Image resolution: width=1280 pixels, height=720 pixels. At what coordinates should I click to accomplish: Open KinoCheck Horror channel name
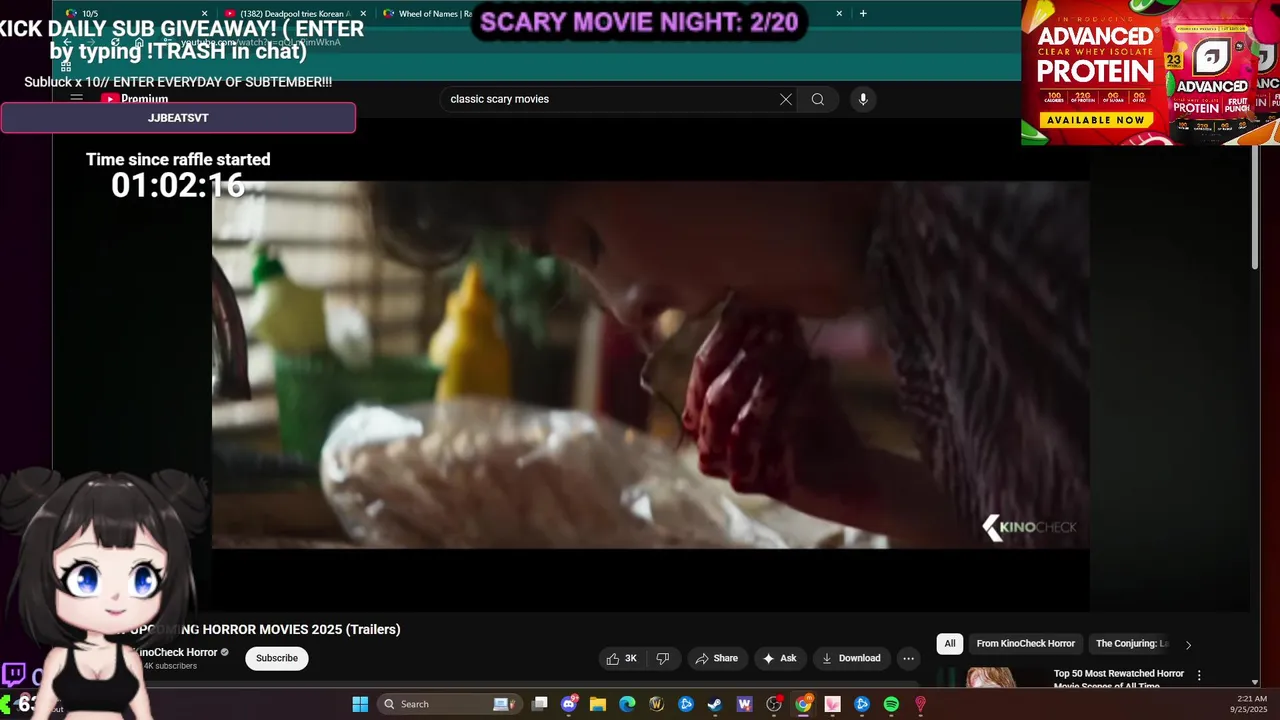click(x=177, y=652)
